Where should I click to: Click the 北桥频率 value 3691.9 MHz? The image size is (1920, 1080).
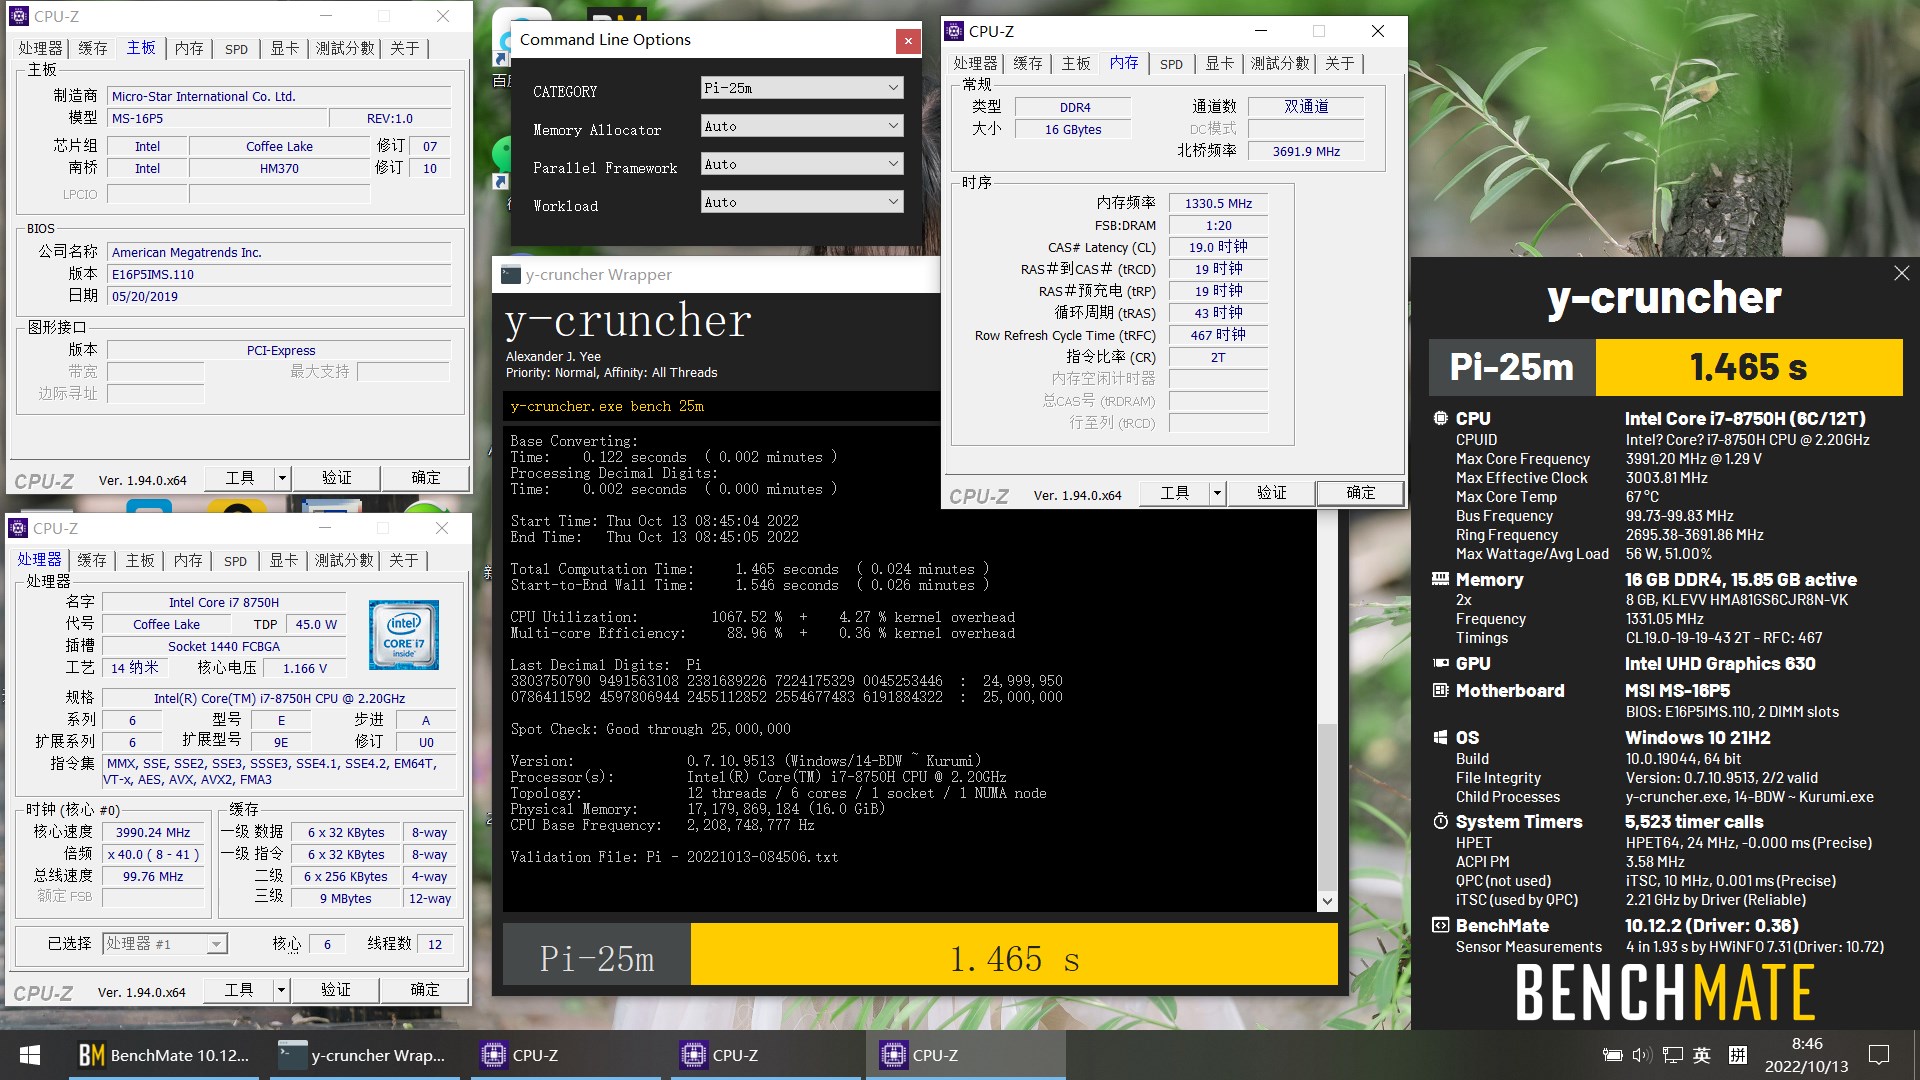pyautogui.click(x=1306, y=151)
